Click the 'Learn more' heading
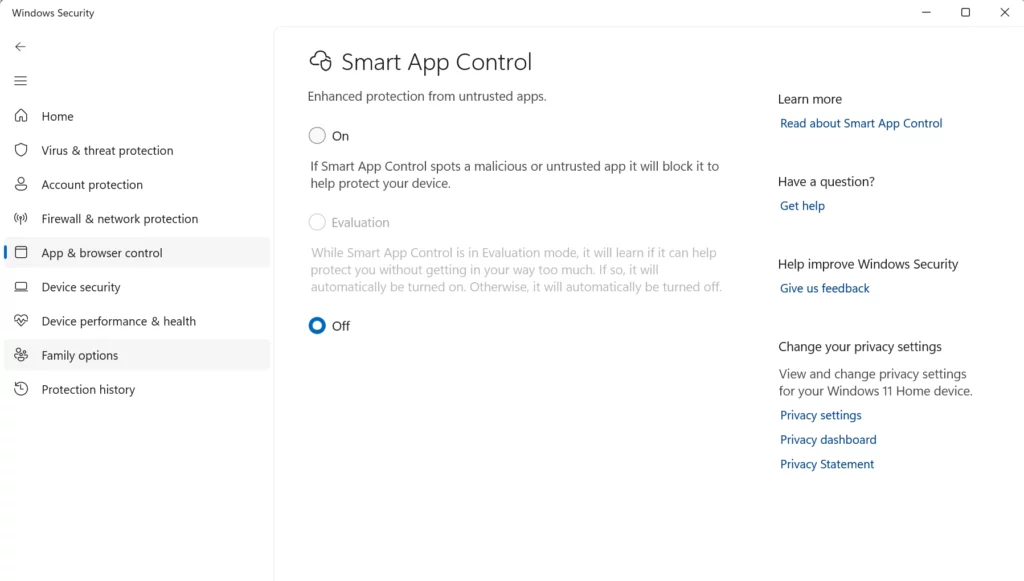 click(x=810, y=99)
